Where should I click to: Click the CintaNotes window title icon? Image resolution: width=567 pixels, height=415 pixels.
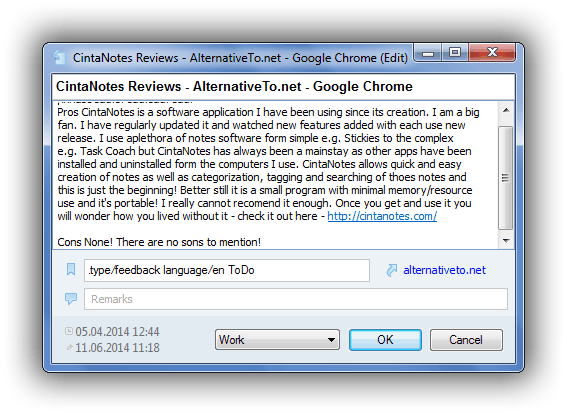coord(59,57)
